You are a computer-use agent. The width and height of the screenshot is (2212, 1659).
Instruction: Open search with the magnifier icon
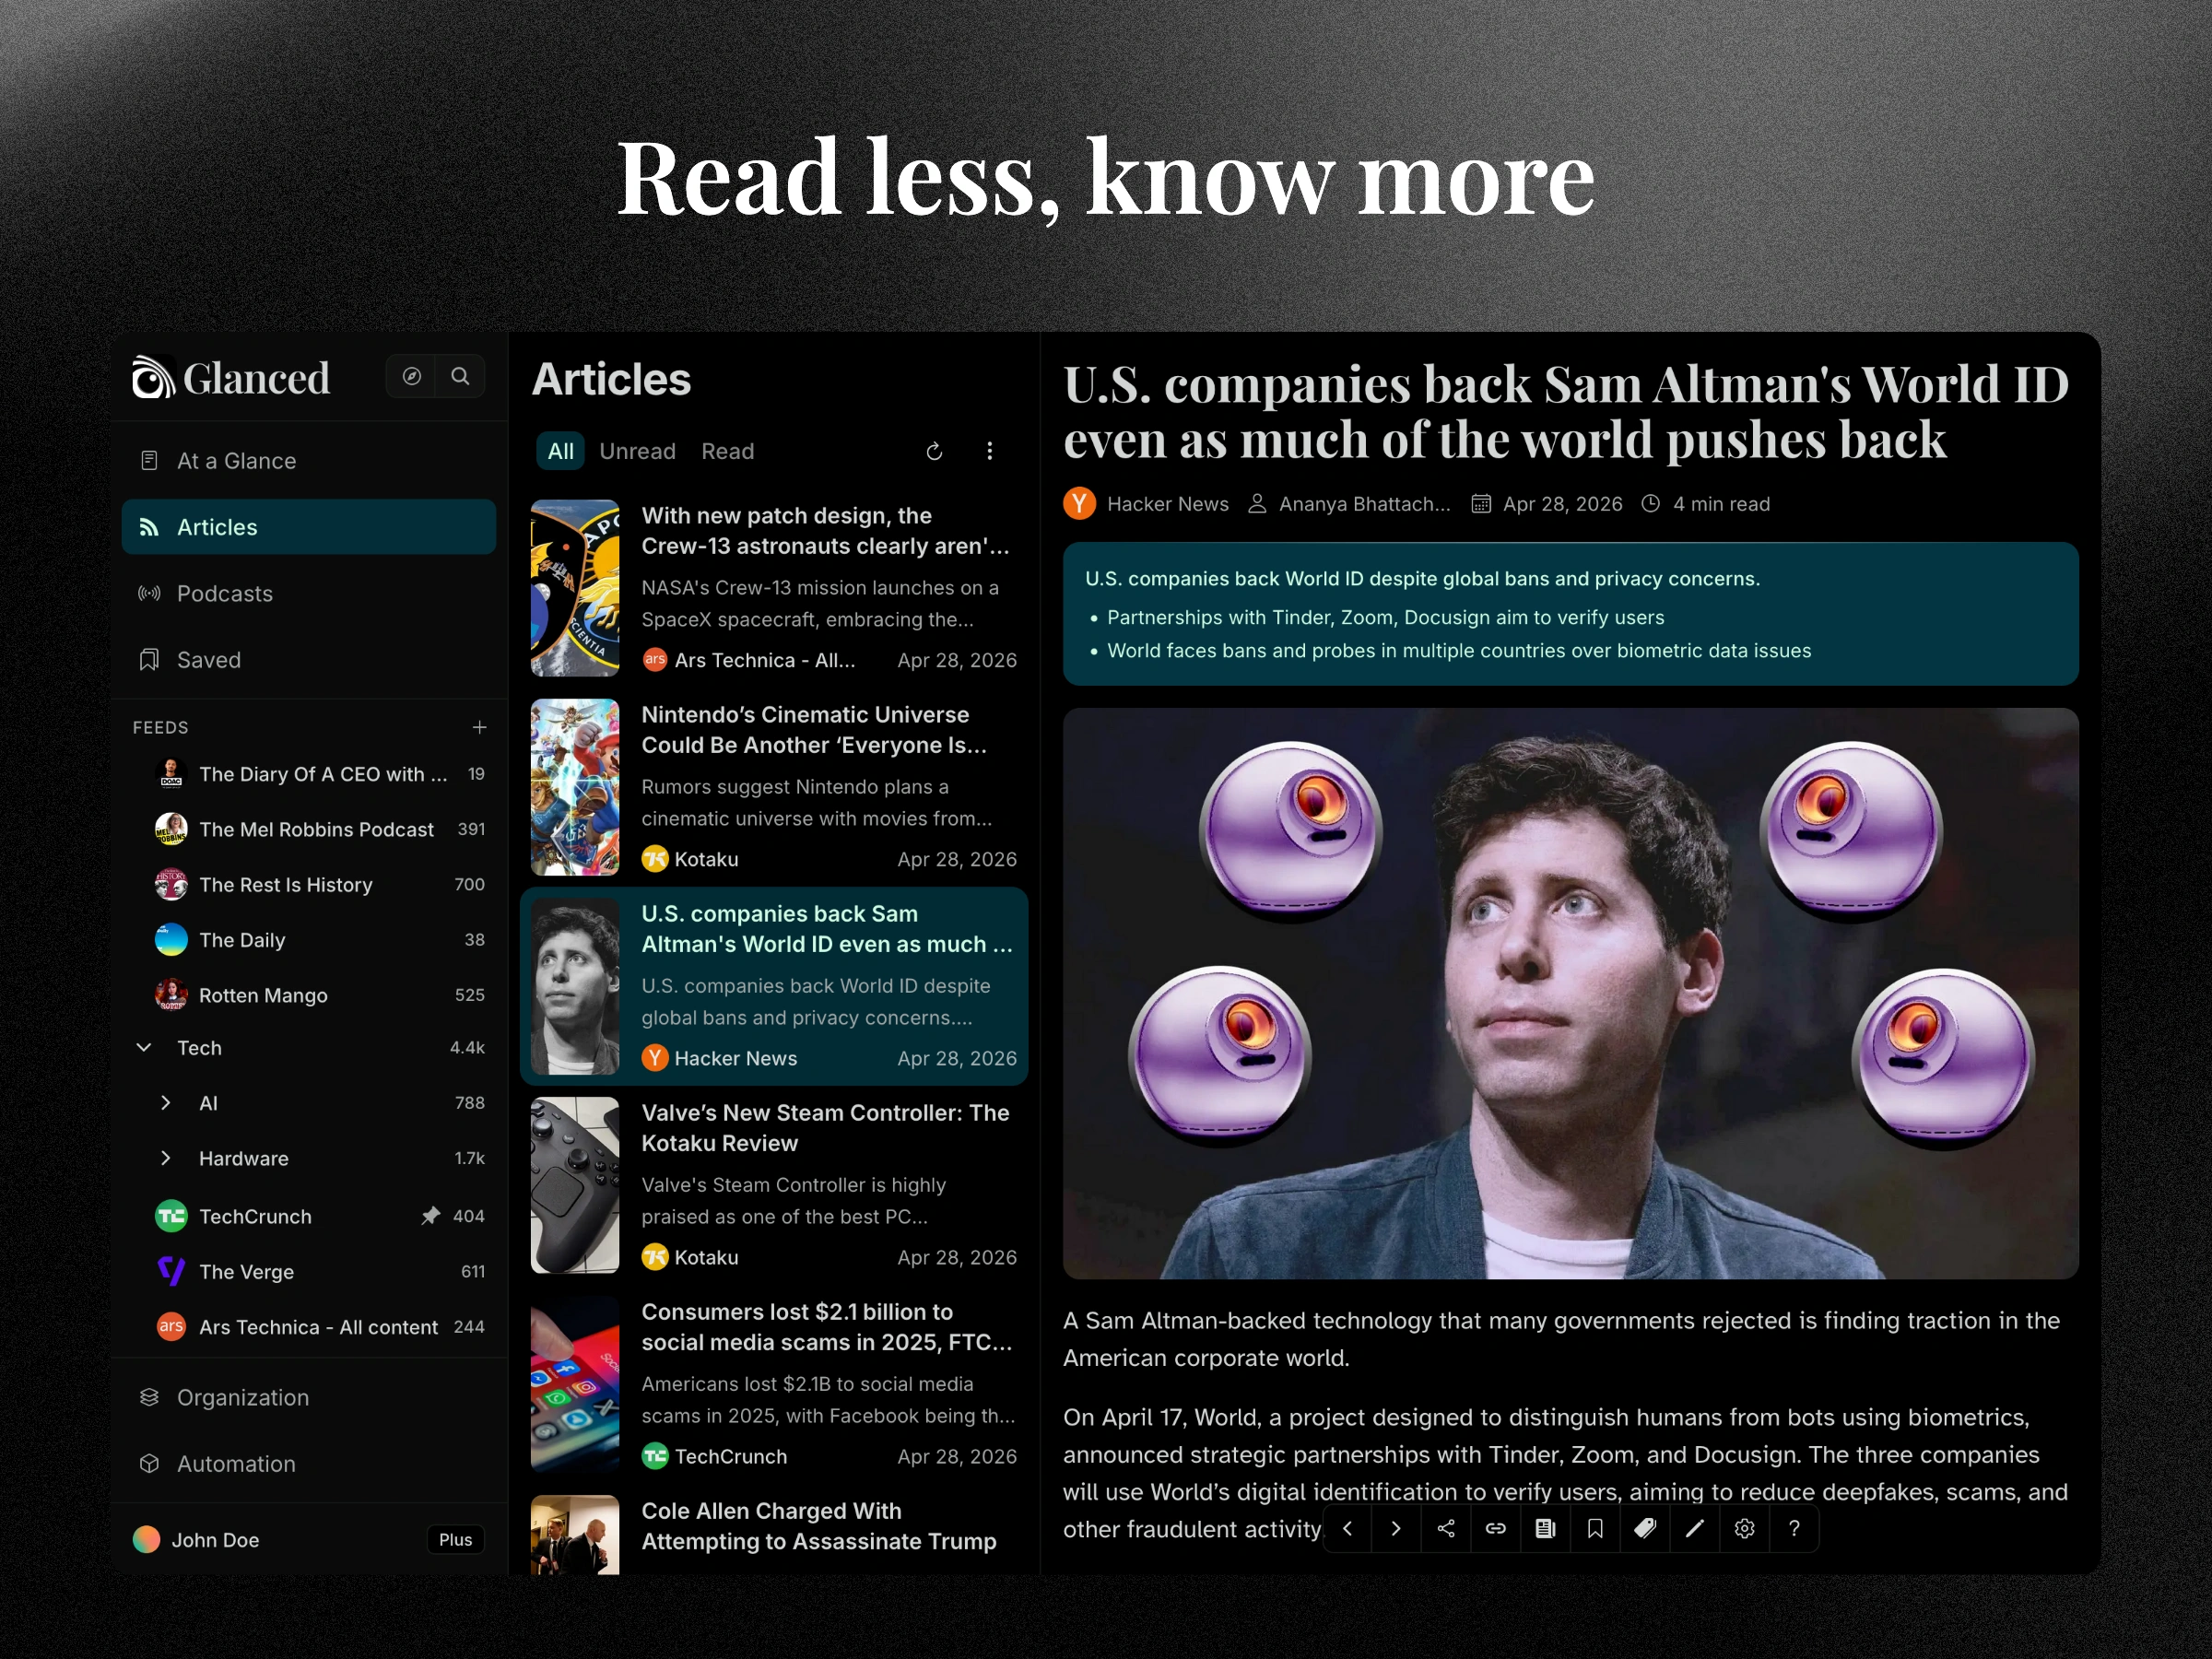tap(460, 377)
